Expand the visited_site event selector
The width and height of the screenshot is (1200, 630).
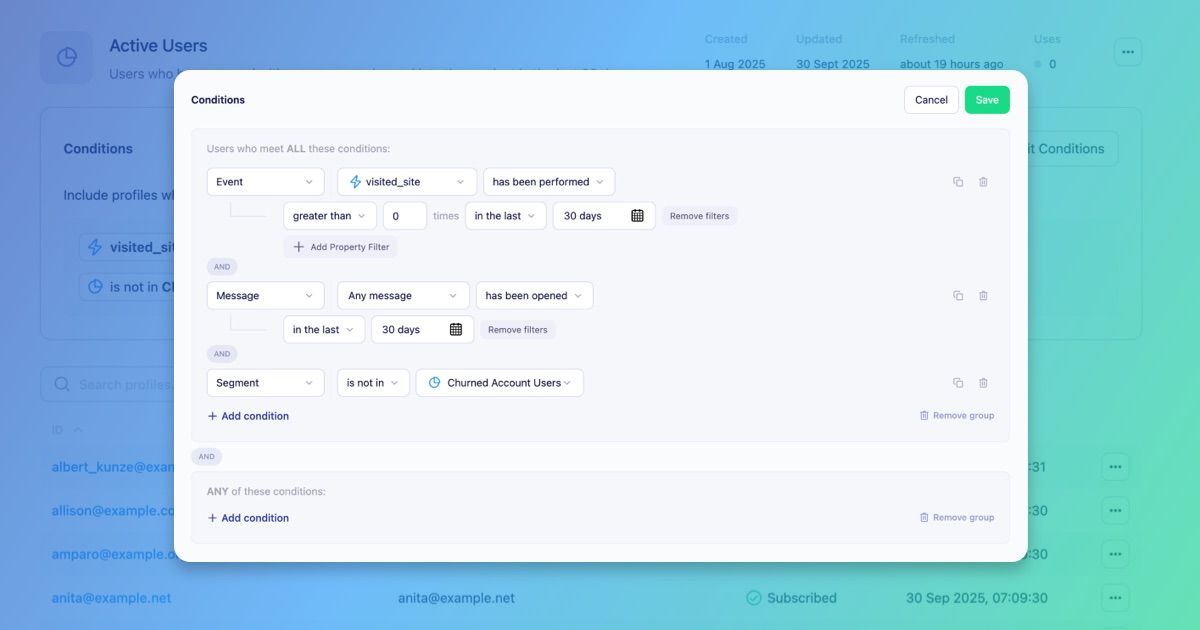406,182
